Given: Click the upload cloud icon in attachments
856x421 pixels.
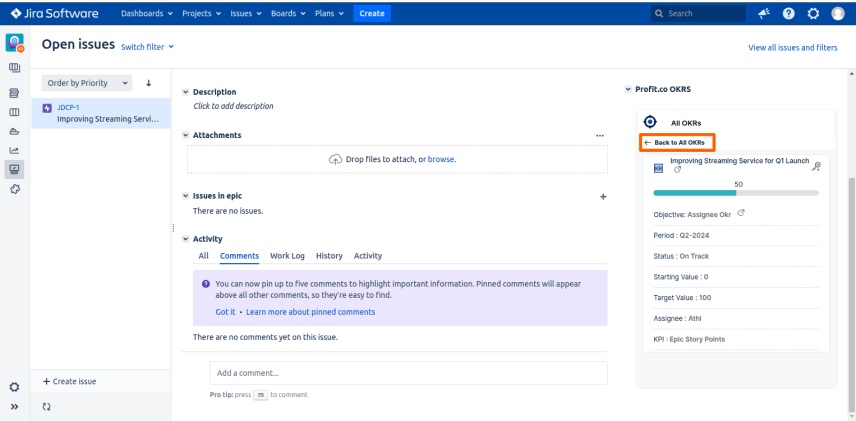Looking at the screenshot, I should coord(335,159).
